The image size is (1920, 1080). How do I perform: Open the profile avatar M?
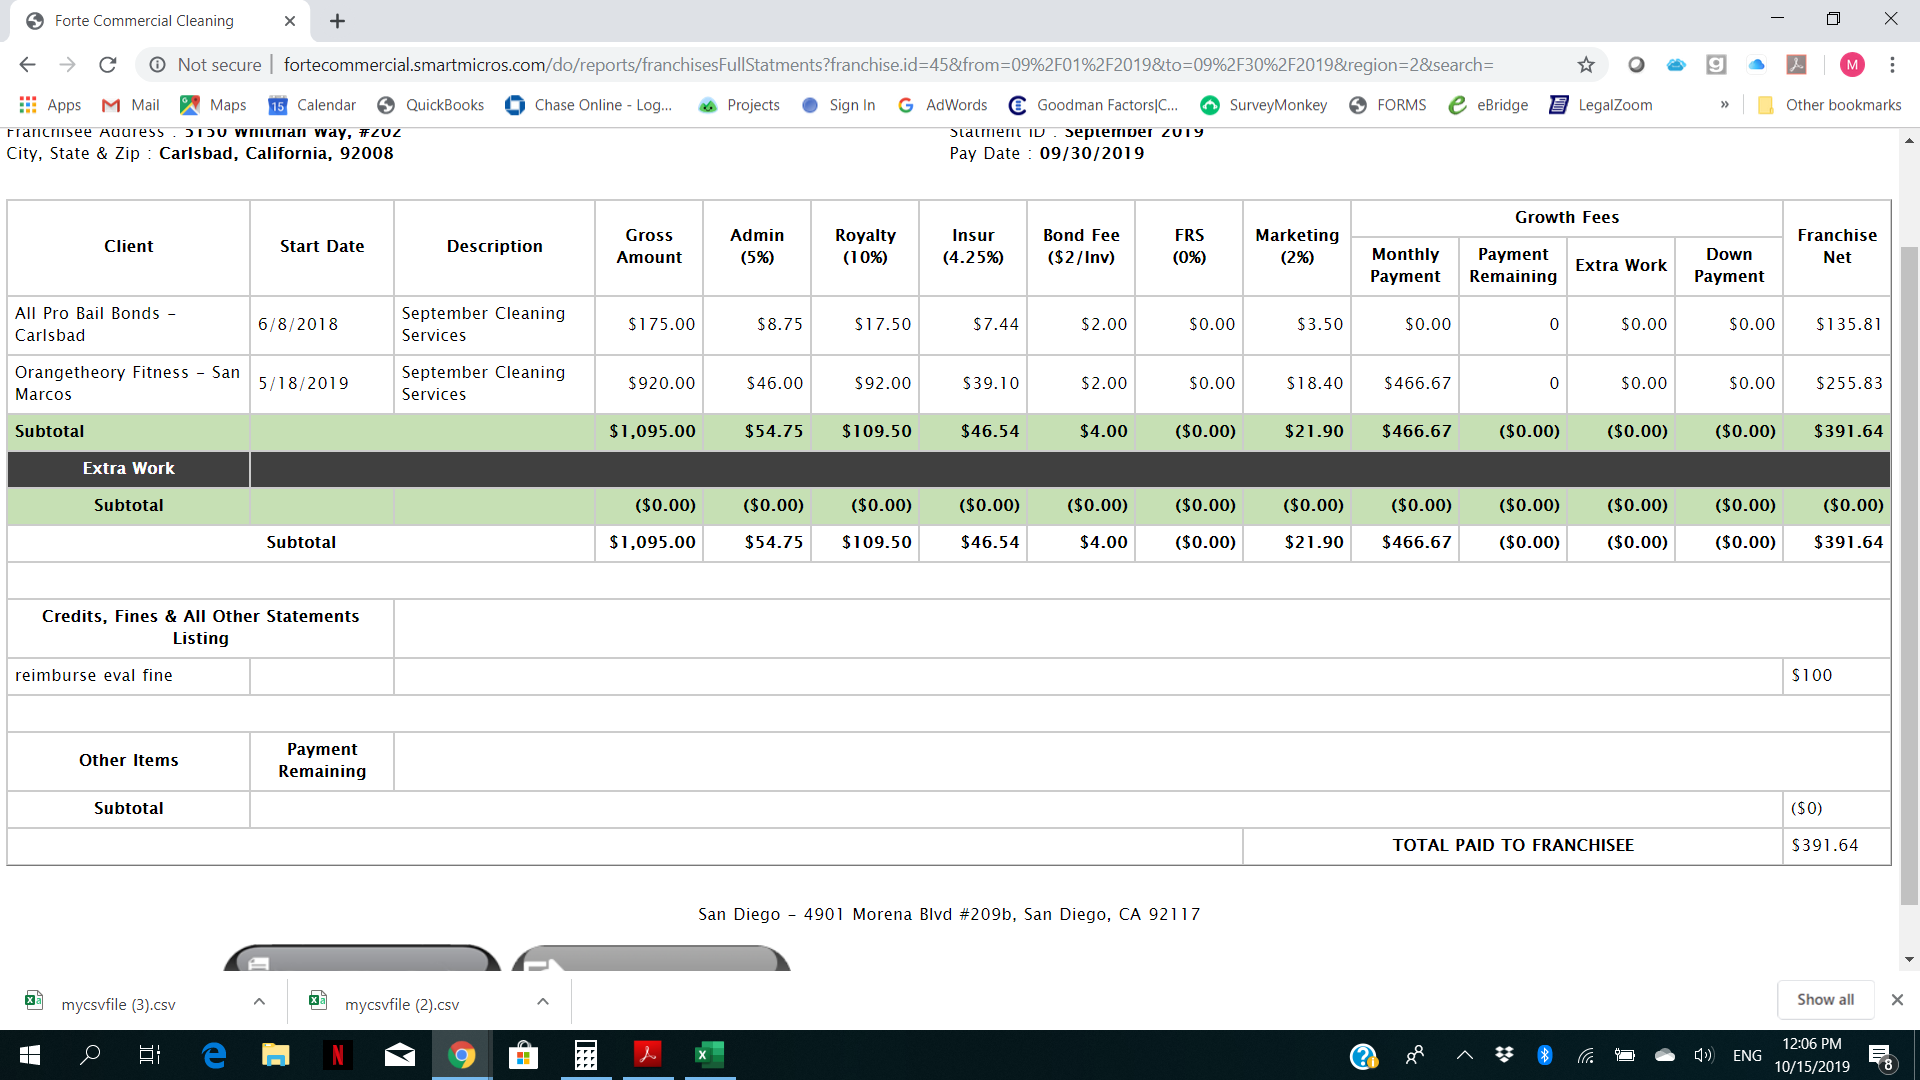1852,65
